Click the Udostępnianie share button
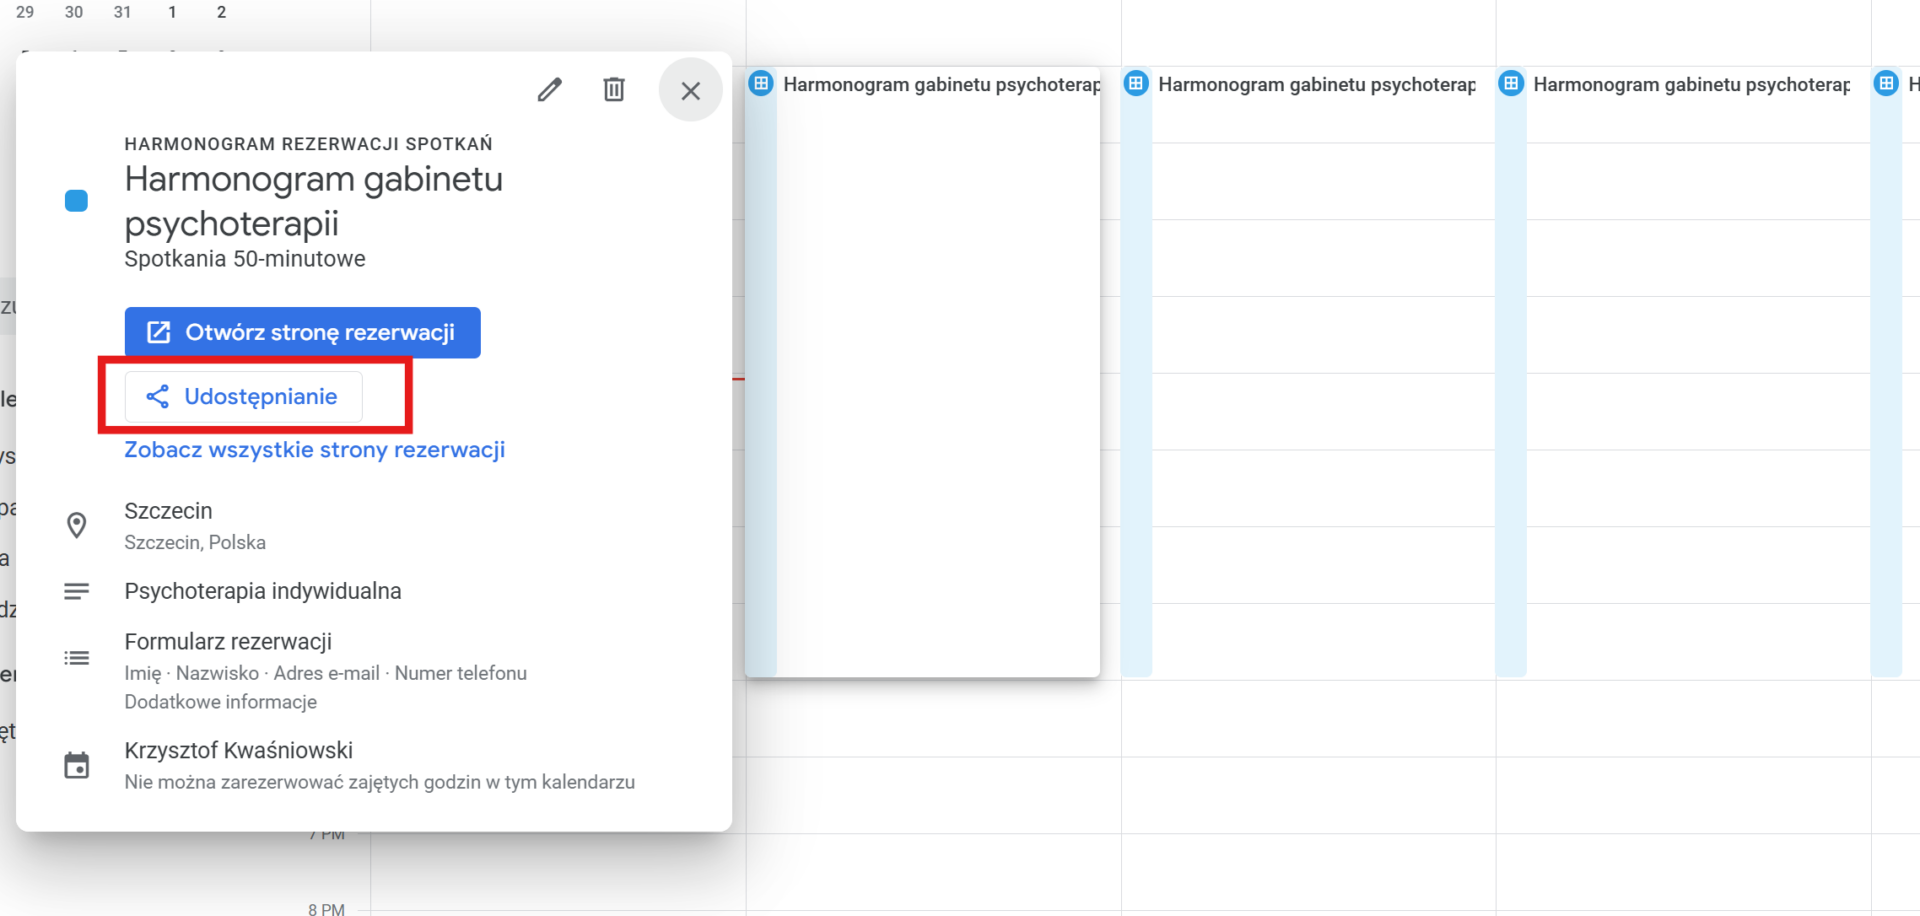Image resolution: width=1920 pixels, height=916 pixels. 243,396
